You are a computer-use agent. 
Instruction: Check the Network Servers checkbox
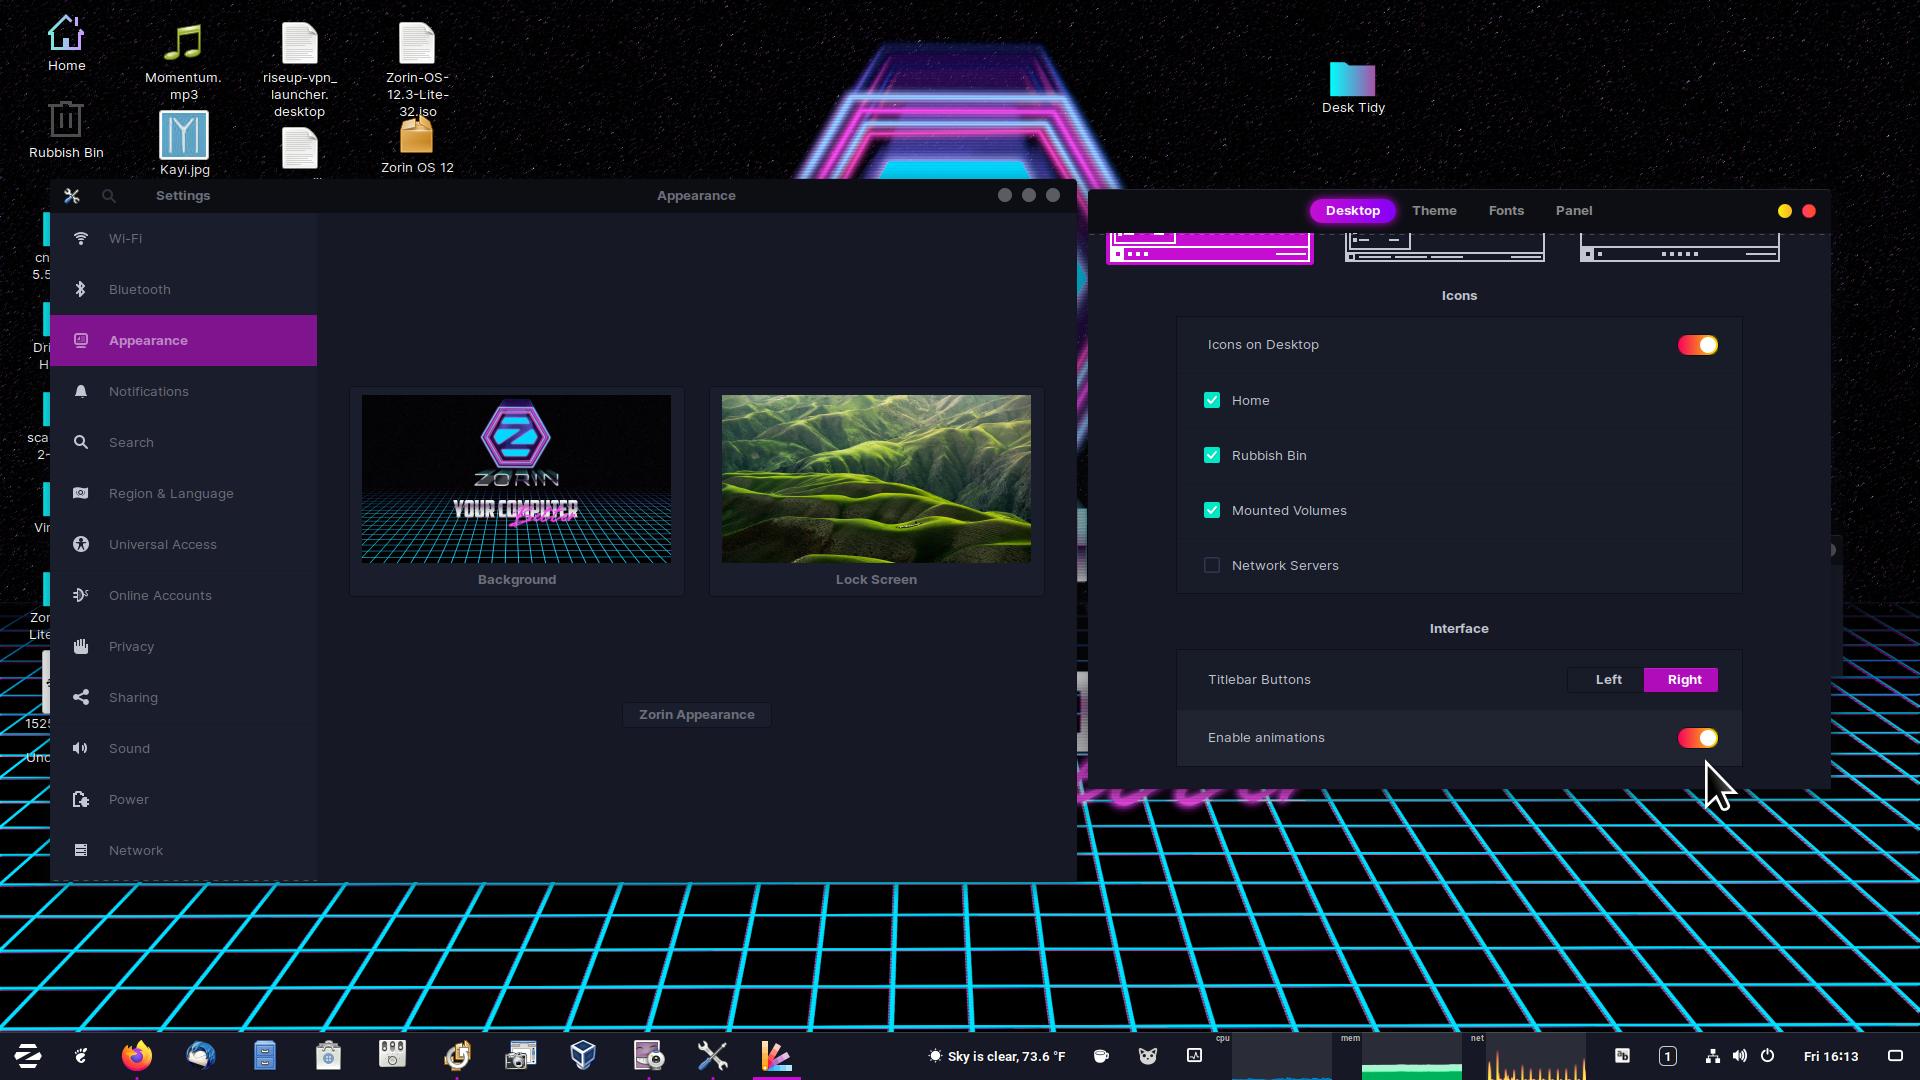tap(1212, 566)
